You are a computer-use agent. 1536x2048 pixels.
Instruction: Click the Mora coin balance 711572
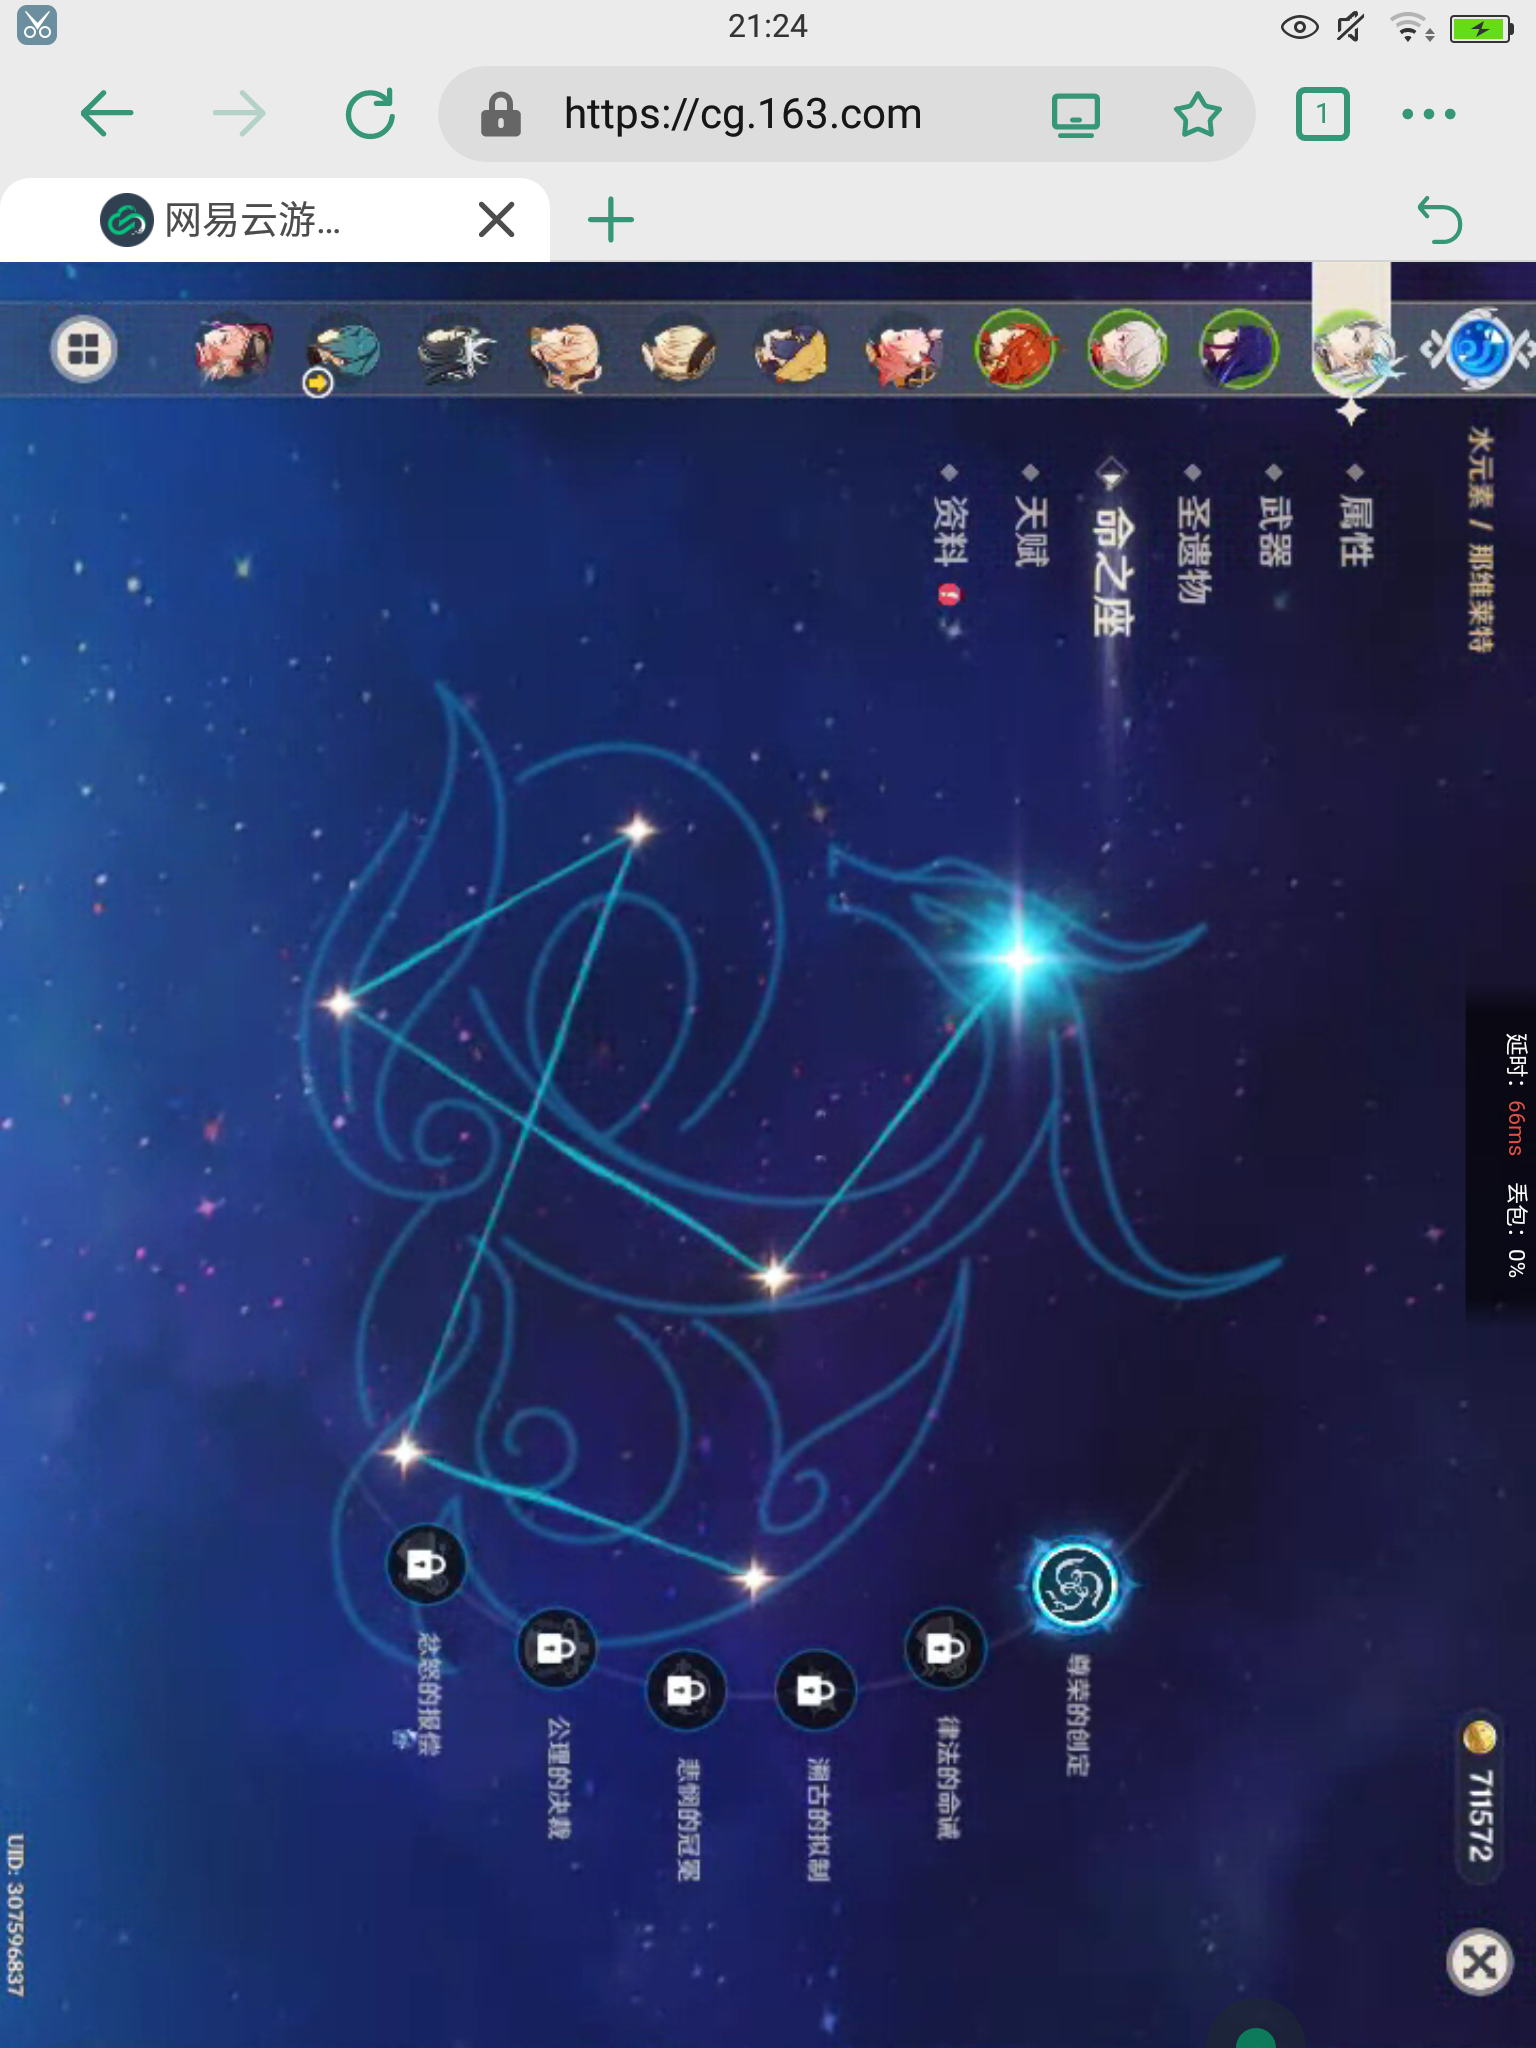pyautogui.click(x=1480, y=1798)
